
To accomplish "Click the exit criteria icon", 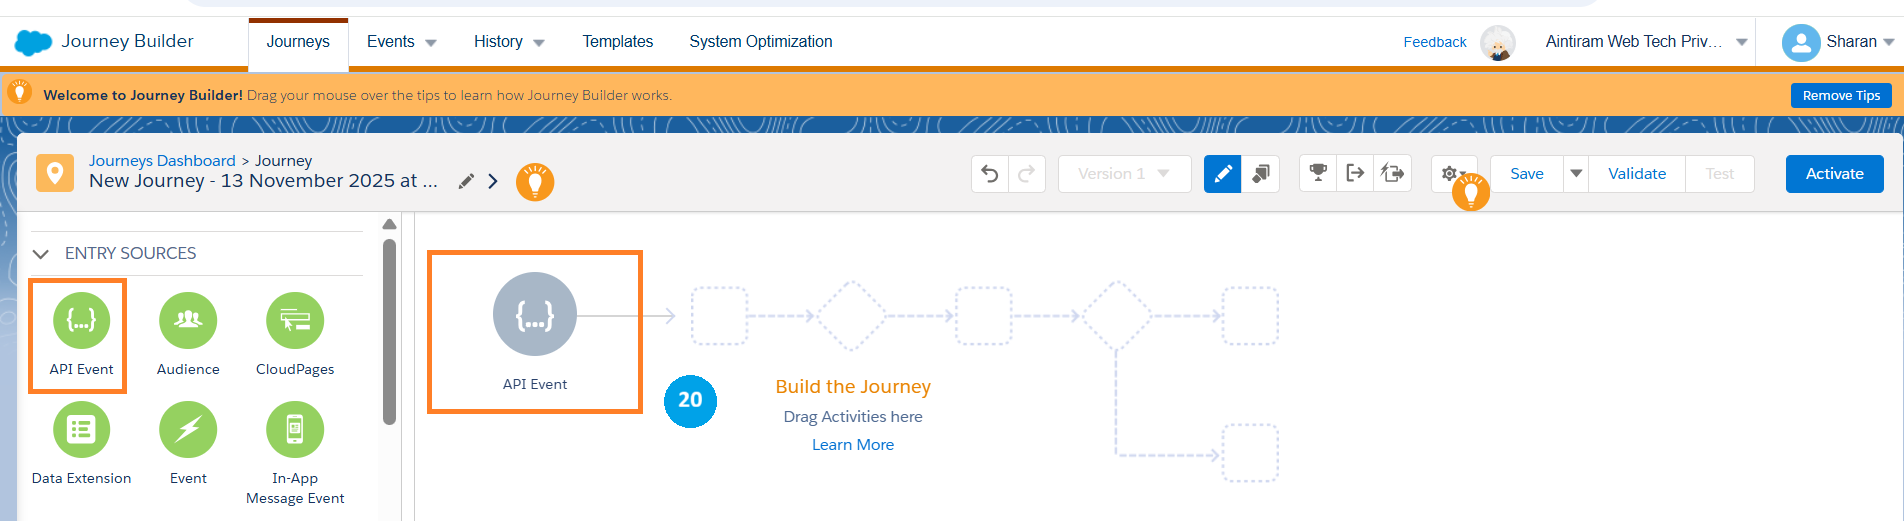I will tap(1355, 173).
